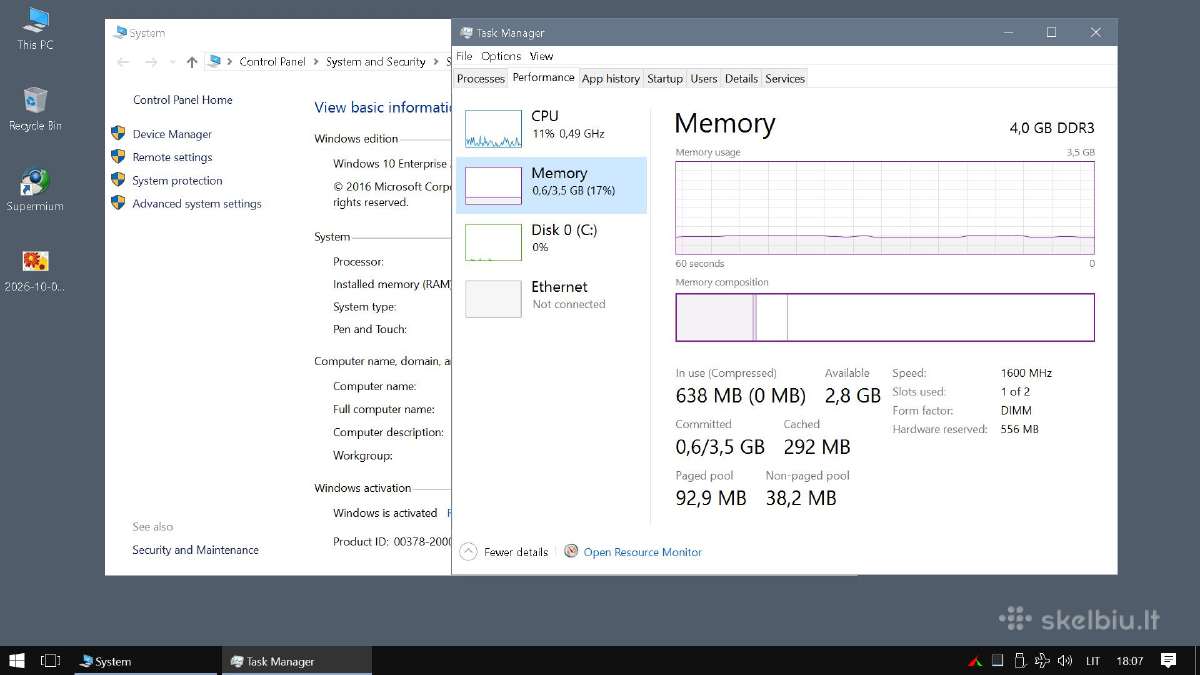Click the forward arrow in System window

(x=151, y=62)
